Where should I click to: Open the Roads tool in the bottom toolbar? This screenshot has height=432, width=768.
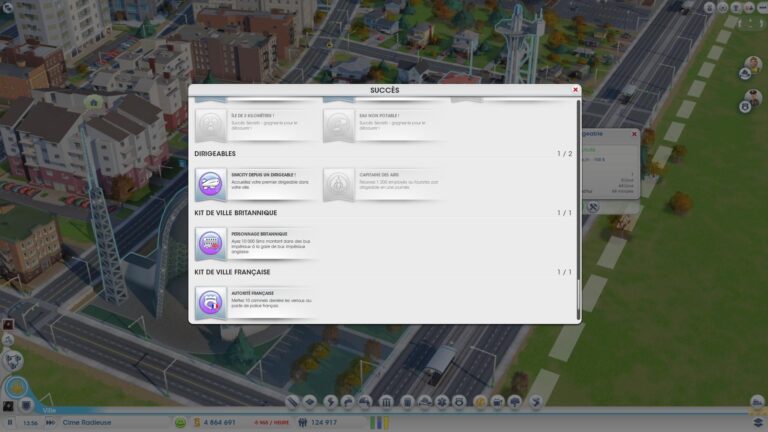292,402
